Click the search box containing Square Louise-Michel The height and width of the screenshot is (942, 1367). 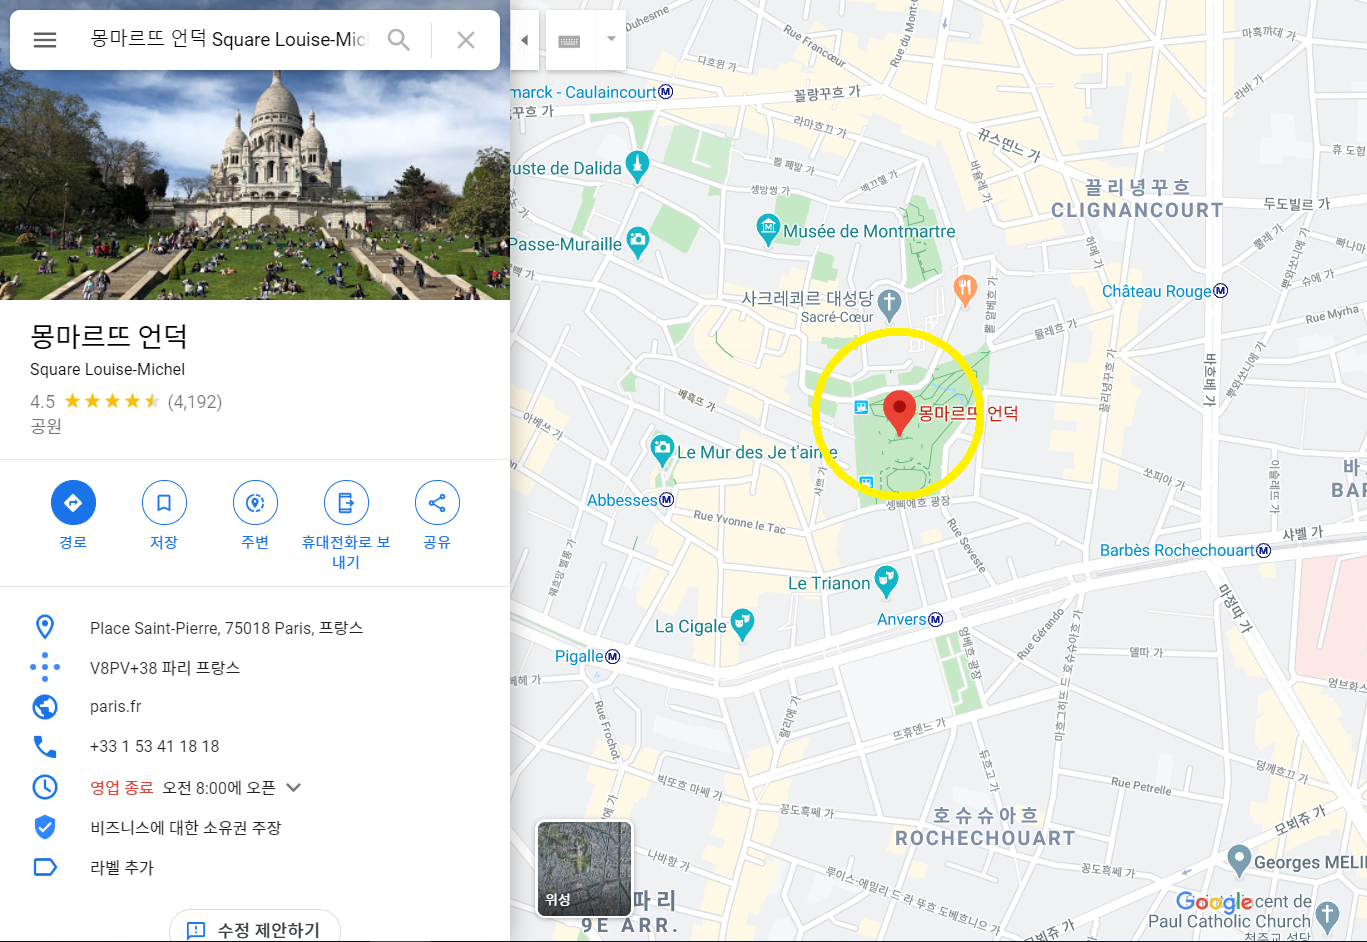229,40
